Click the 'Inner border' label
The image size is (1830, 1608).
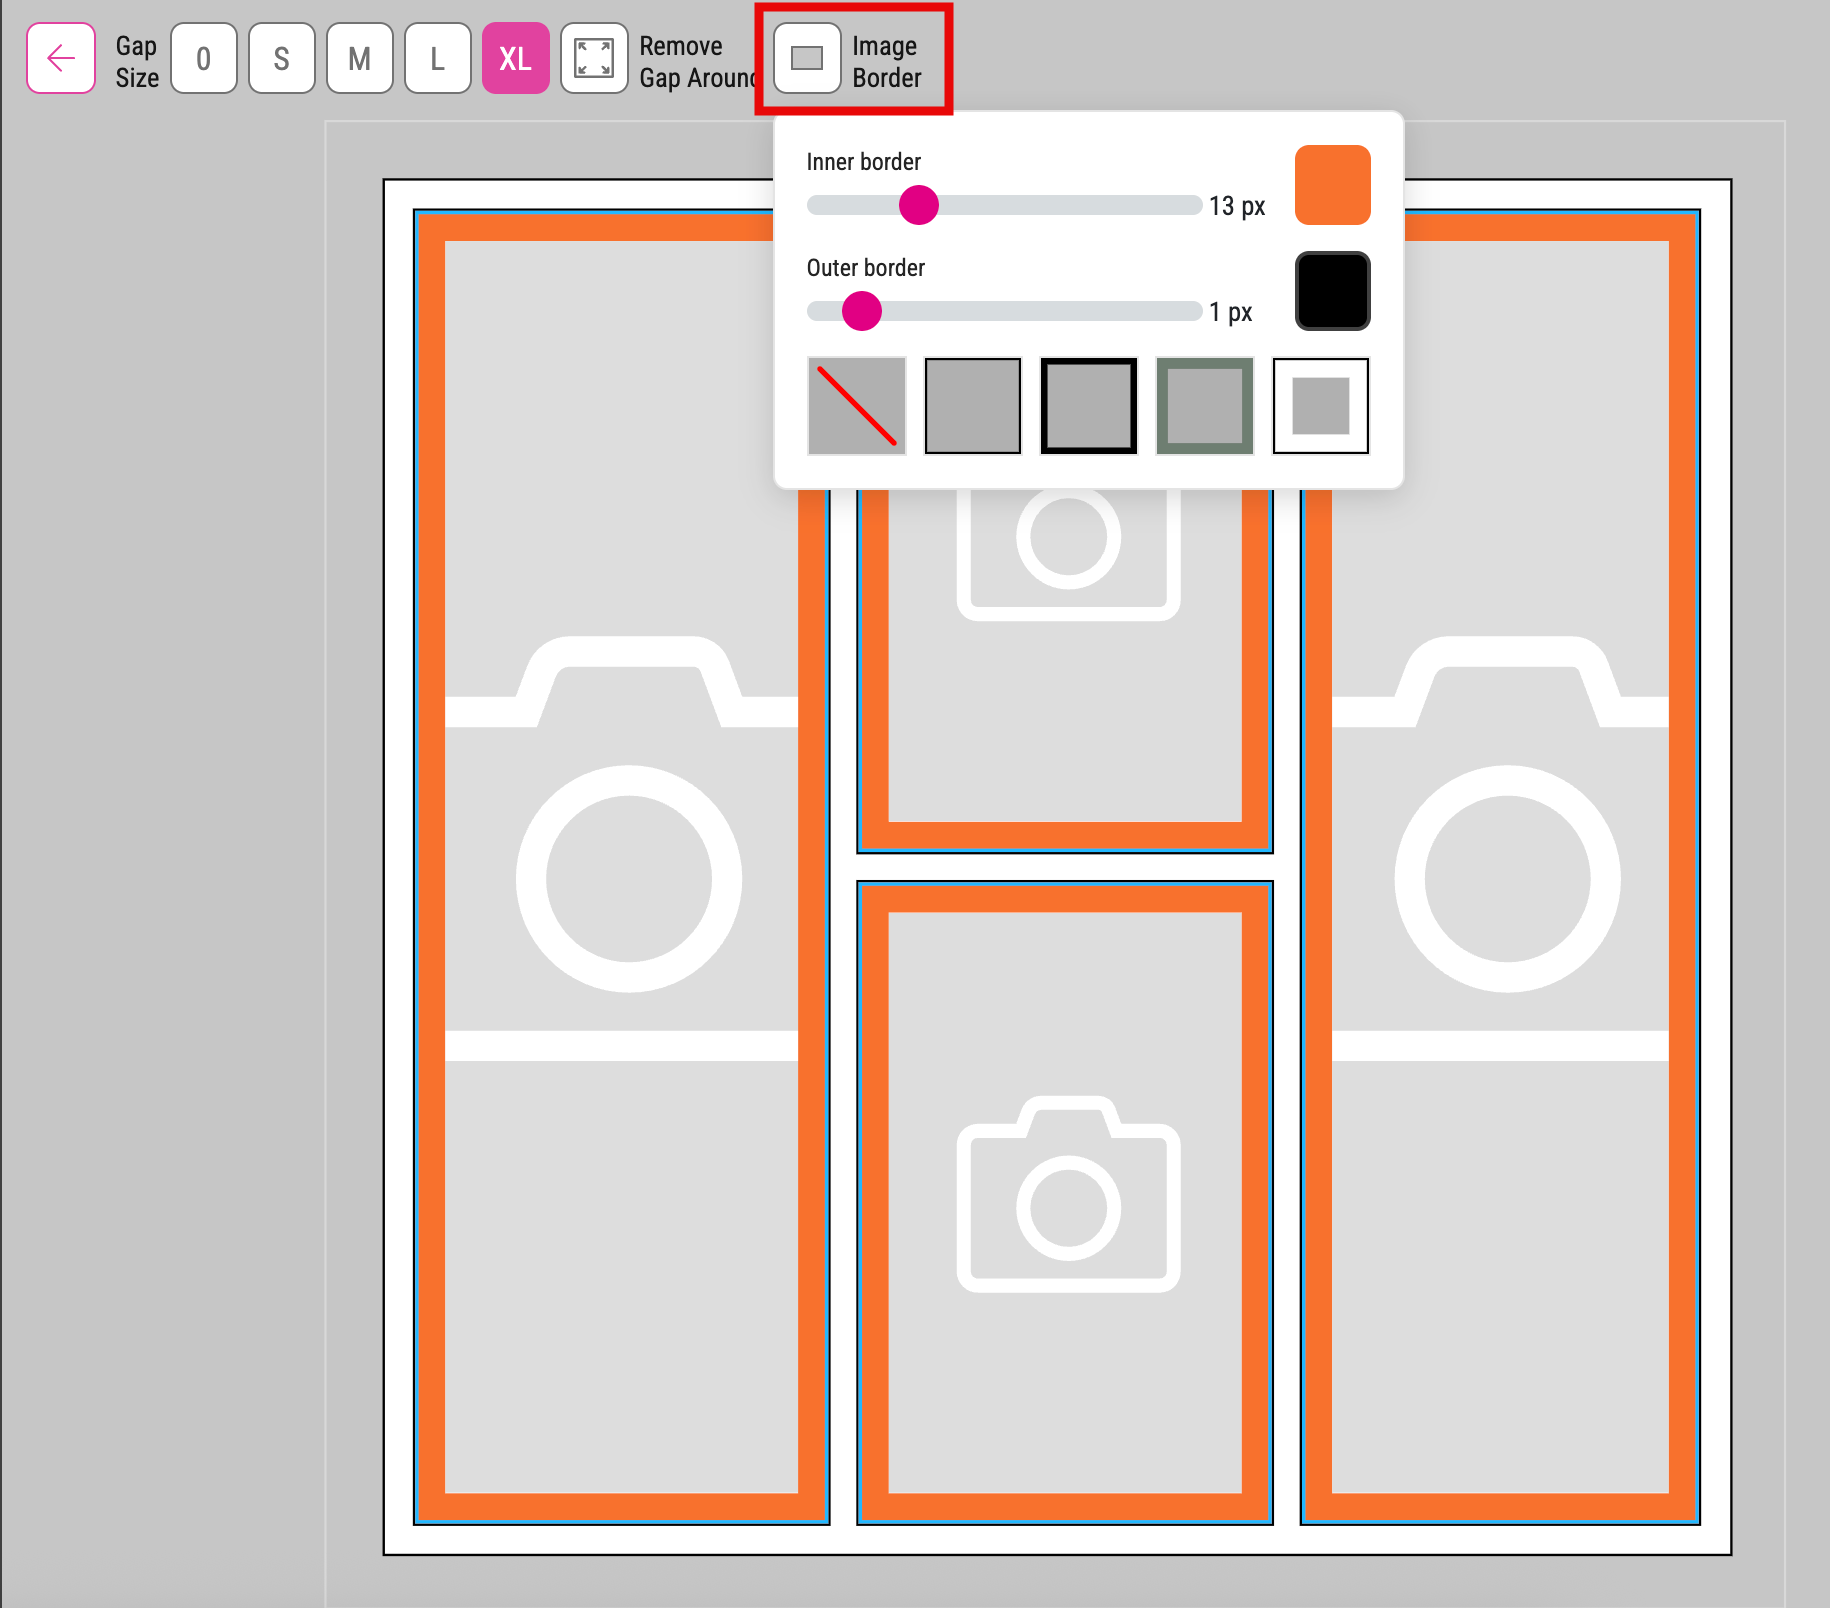coord(864,162)
